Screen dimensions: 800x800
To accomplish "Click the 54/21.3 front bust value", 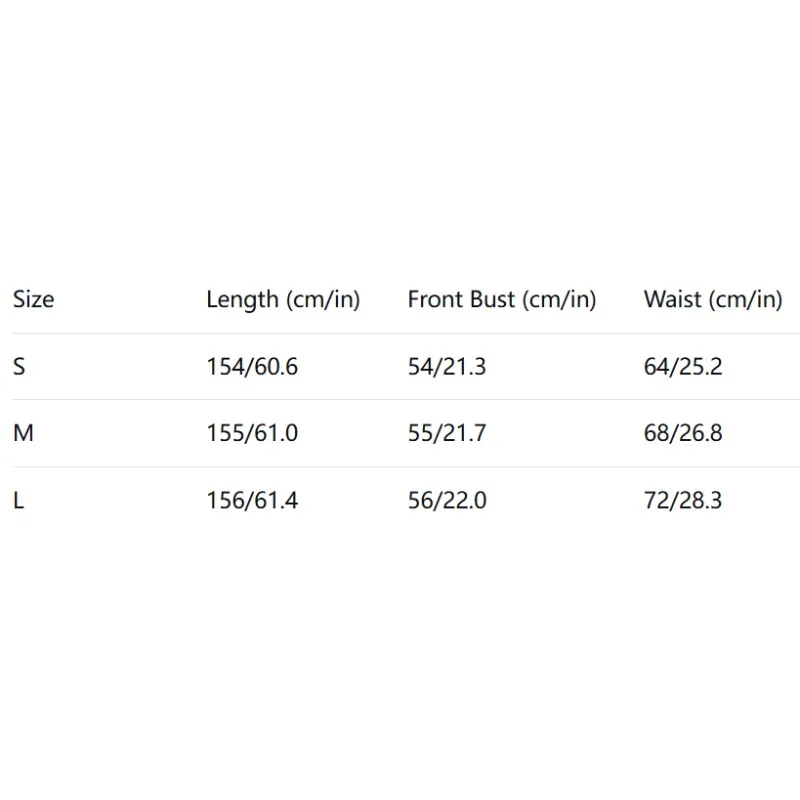I will pyautogui.click(x=447, y=367).
